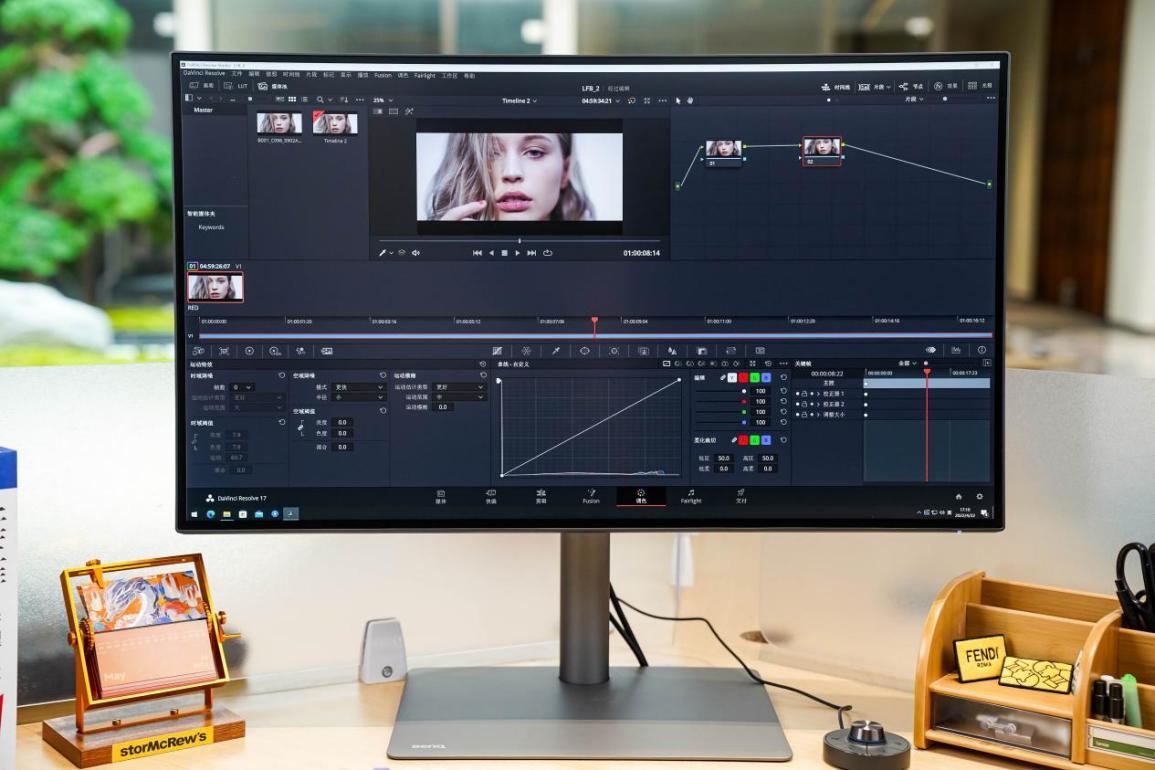
Task: Toggle the Timeline panel button in top bar
Action: pyautogui.click(x=835, y=87)
